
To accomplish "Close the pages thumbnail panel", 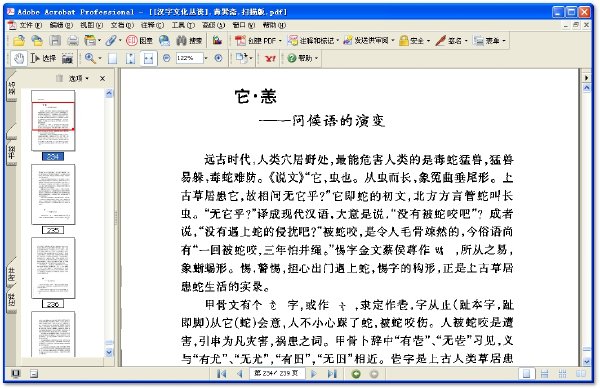I will 102,78.
